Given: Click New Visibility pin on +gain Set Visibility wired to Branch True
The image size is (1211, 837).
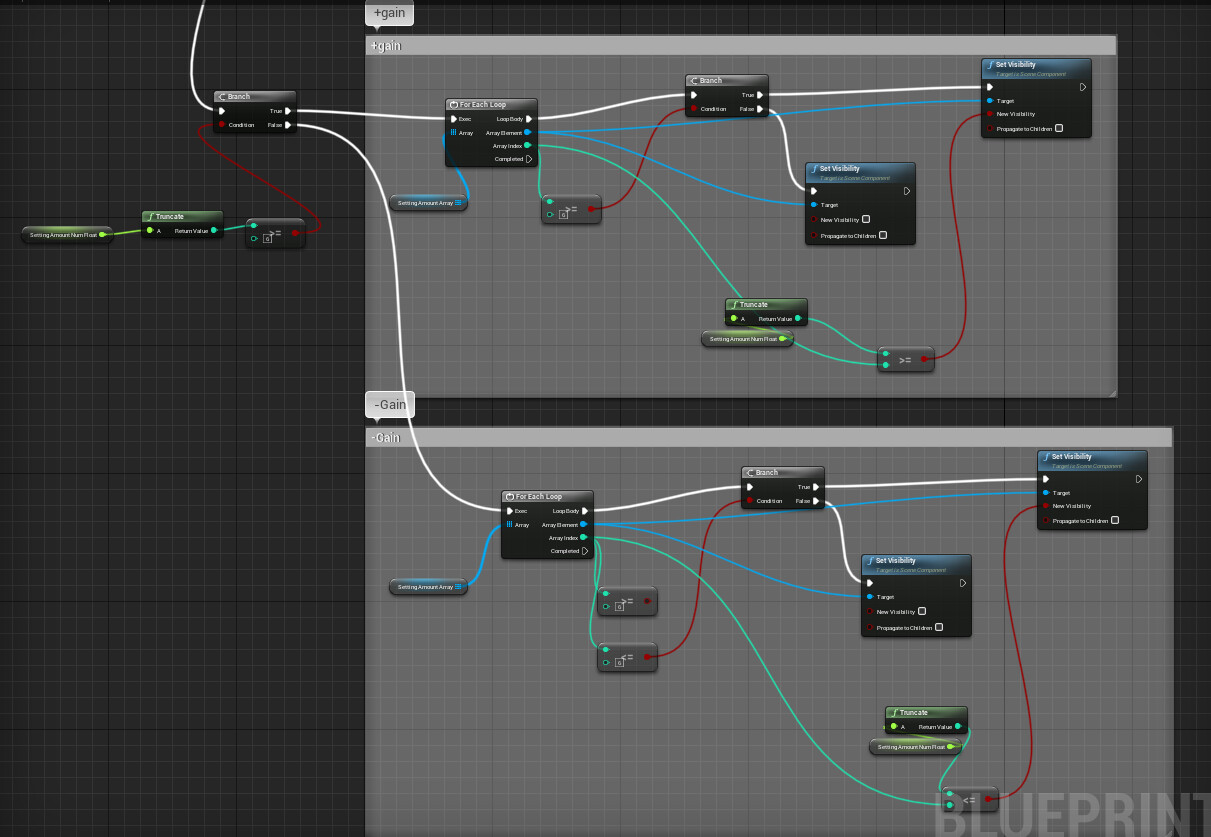Looking at the screenshot, I should pyautogui.click(x=989, y=114).
